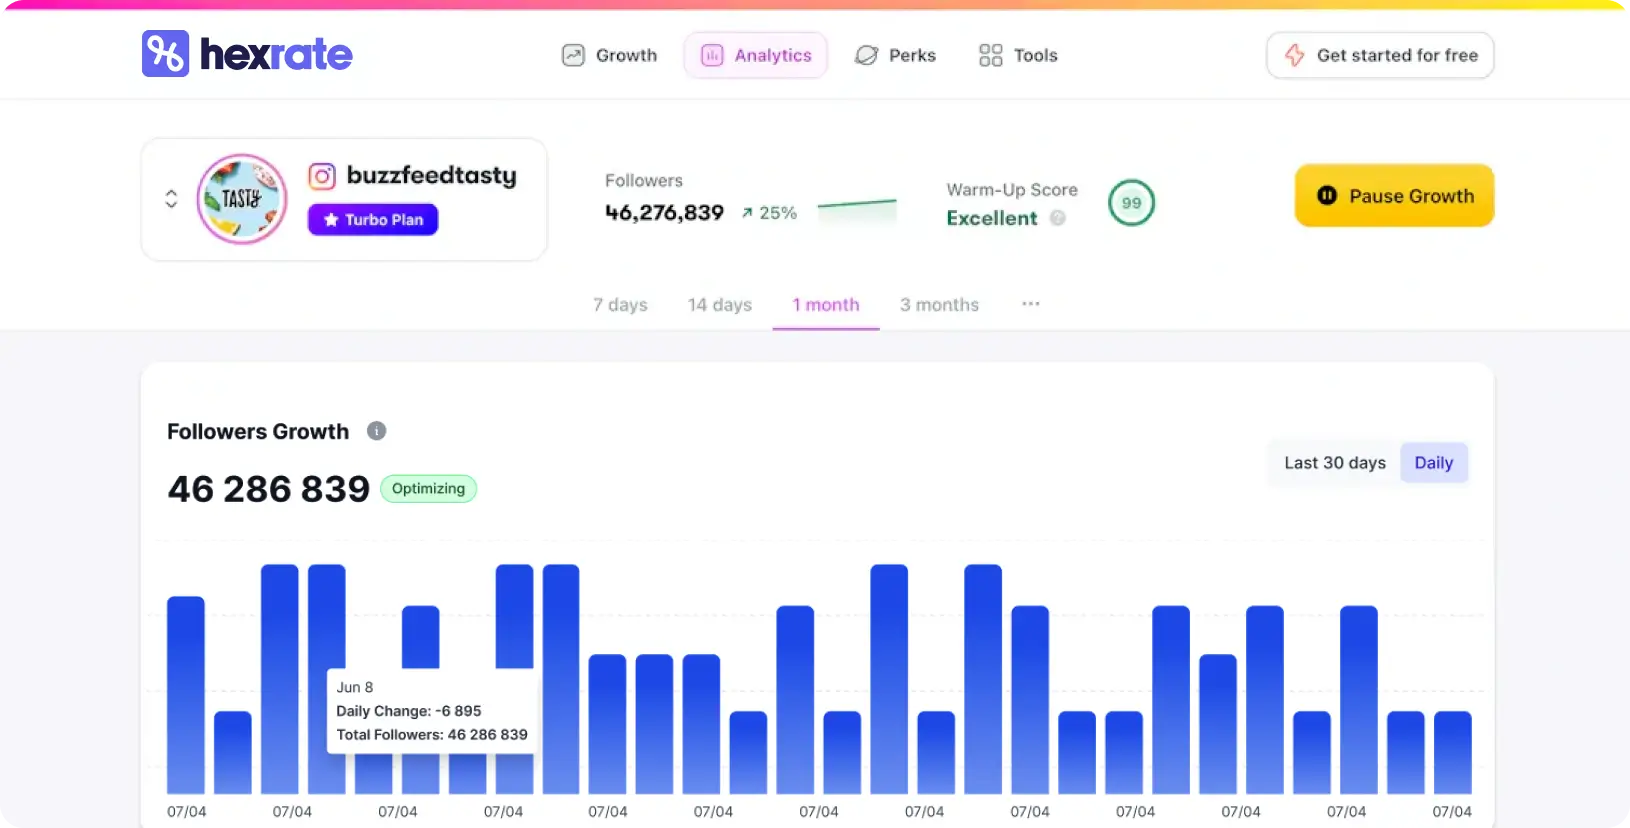Viewport: 1630px width, 828px height.
Task: Switch to the 3 months tab
Action: pos(939,305)
